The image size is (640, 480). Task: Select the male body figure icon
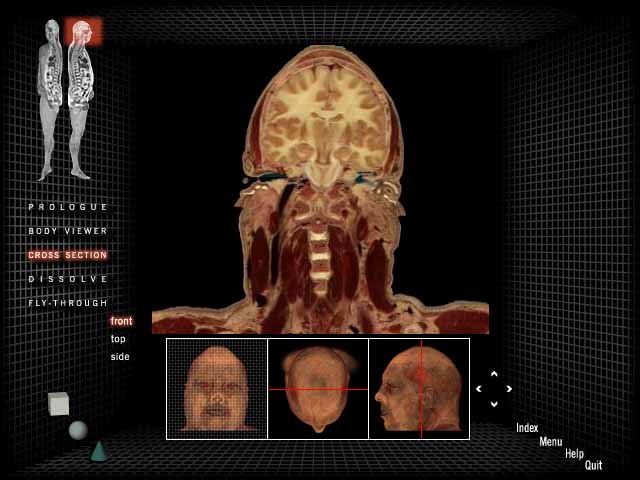coord(50,100)
